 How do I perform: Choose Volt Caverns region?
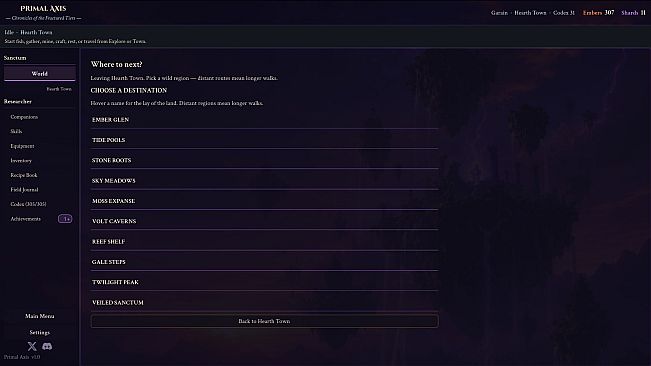point(264,221)
